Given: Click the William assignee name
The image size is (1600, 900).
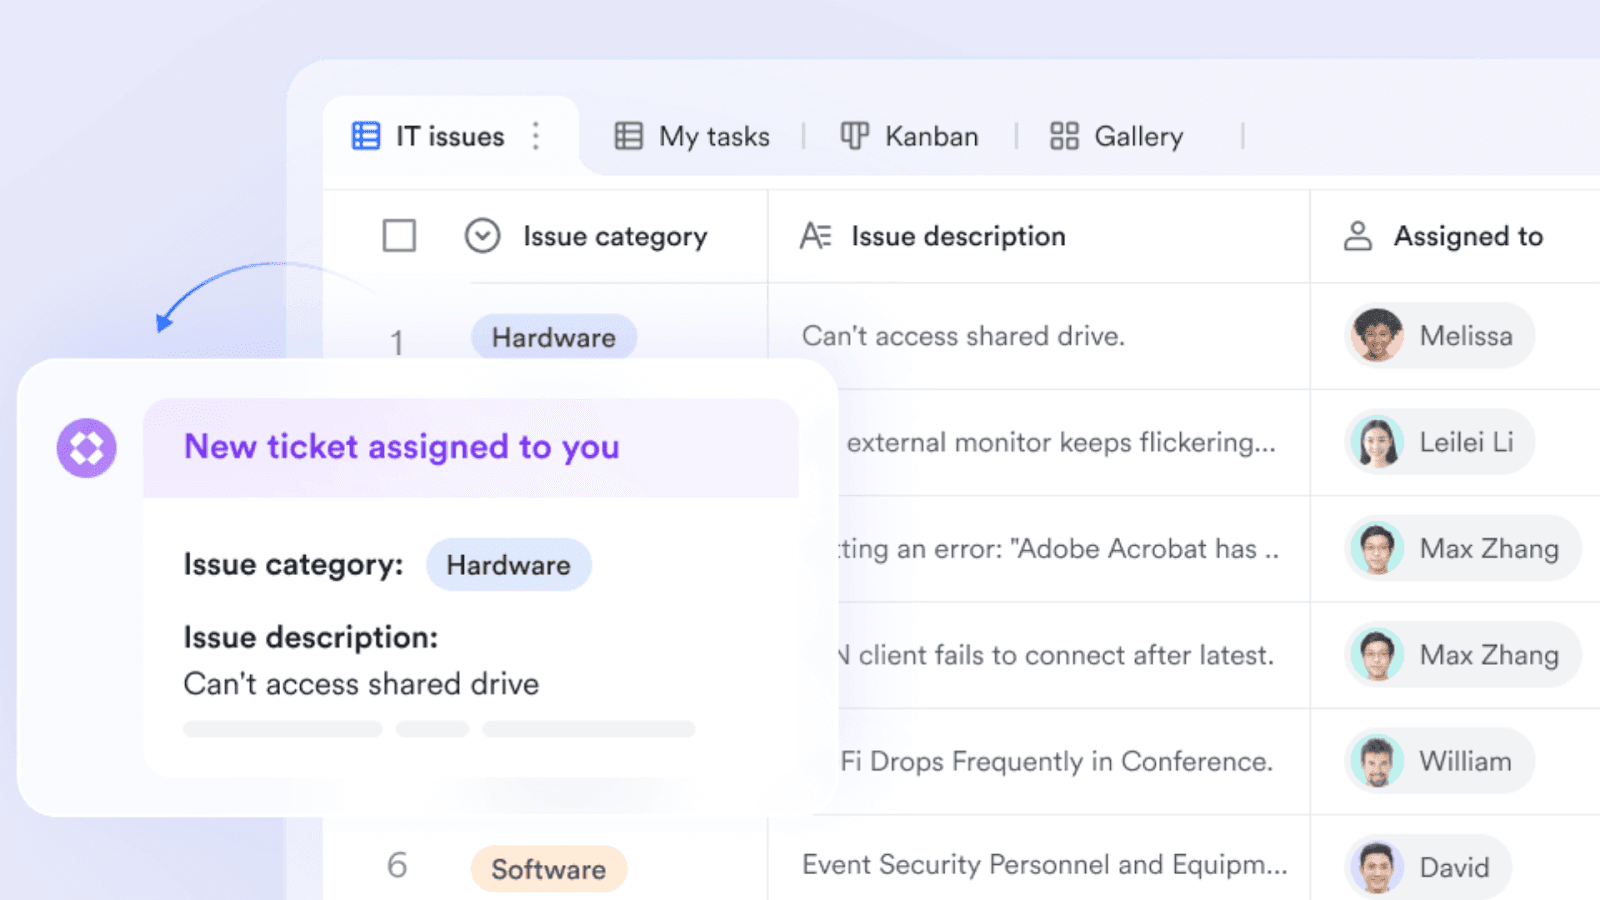Looking at the screenshot, I should click(1466, 761).
